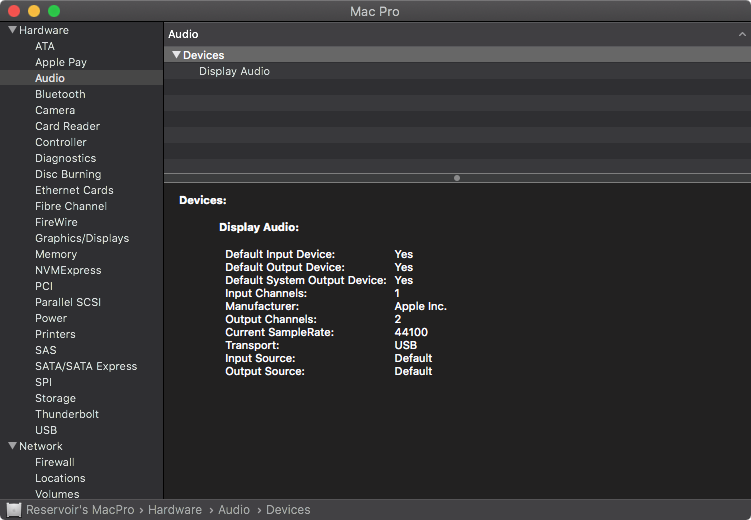Screen dimensions: 751x520
Task: Click Devices in the path bar
Action: 288,510
